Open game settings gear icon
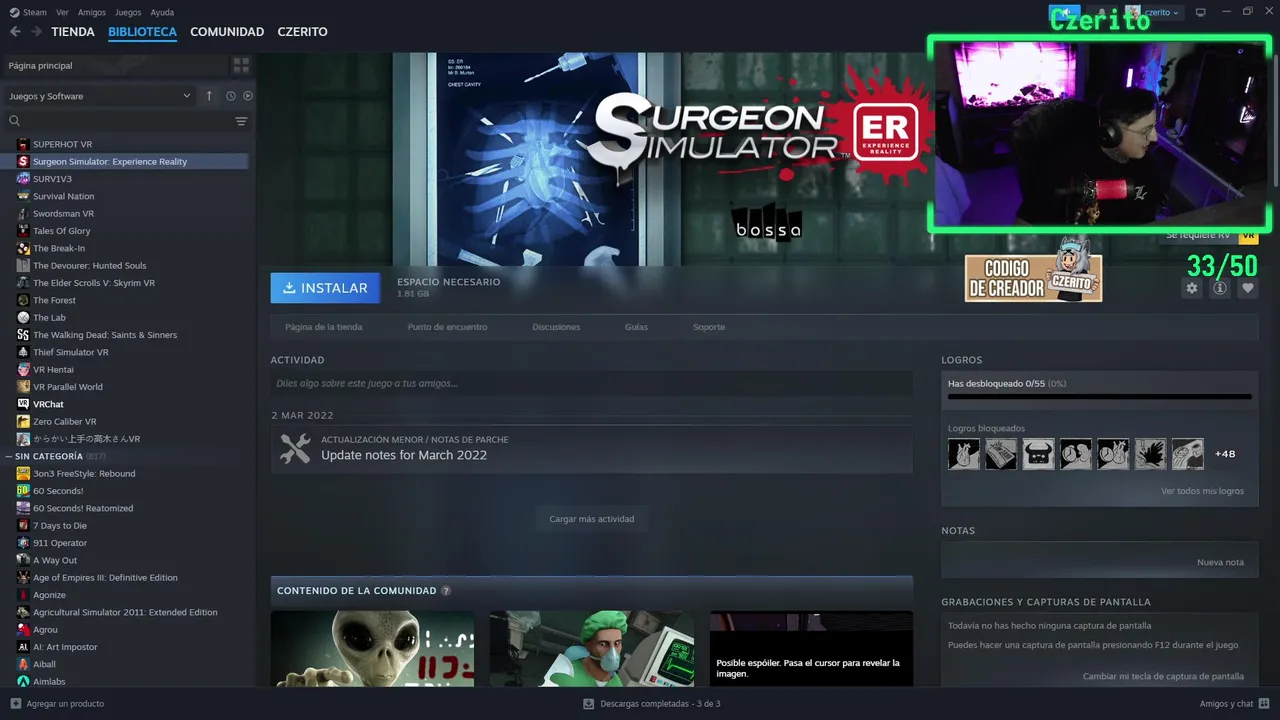 pos(1191,288)
